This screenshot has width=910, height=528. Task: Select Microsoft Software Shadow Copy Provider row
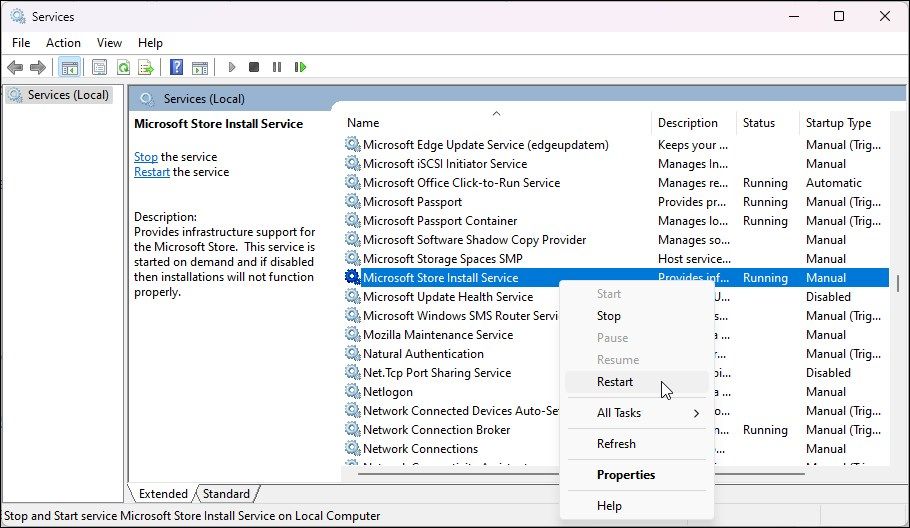pos(616,240)
